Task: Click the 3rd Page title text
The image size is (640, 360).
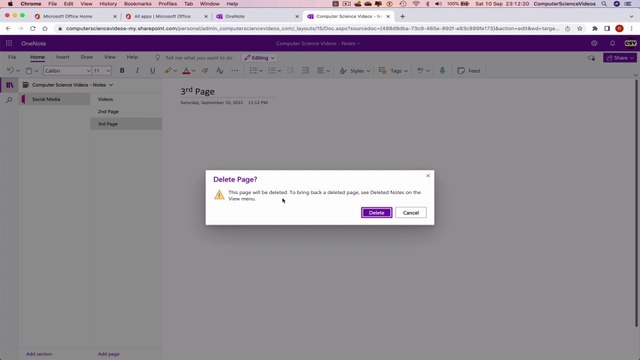Action: point(198,91)
